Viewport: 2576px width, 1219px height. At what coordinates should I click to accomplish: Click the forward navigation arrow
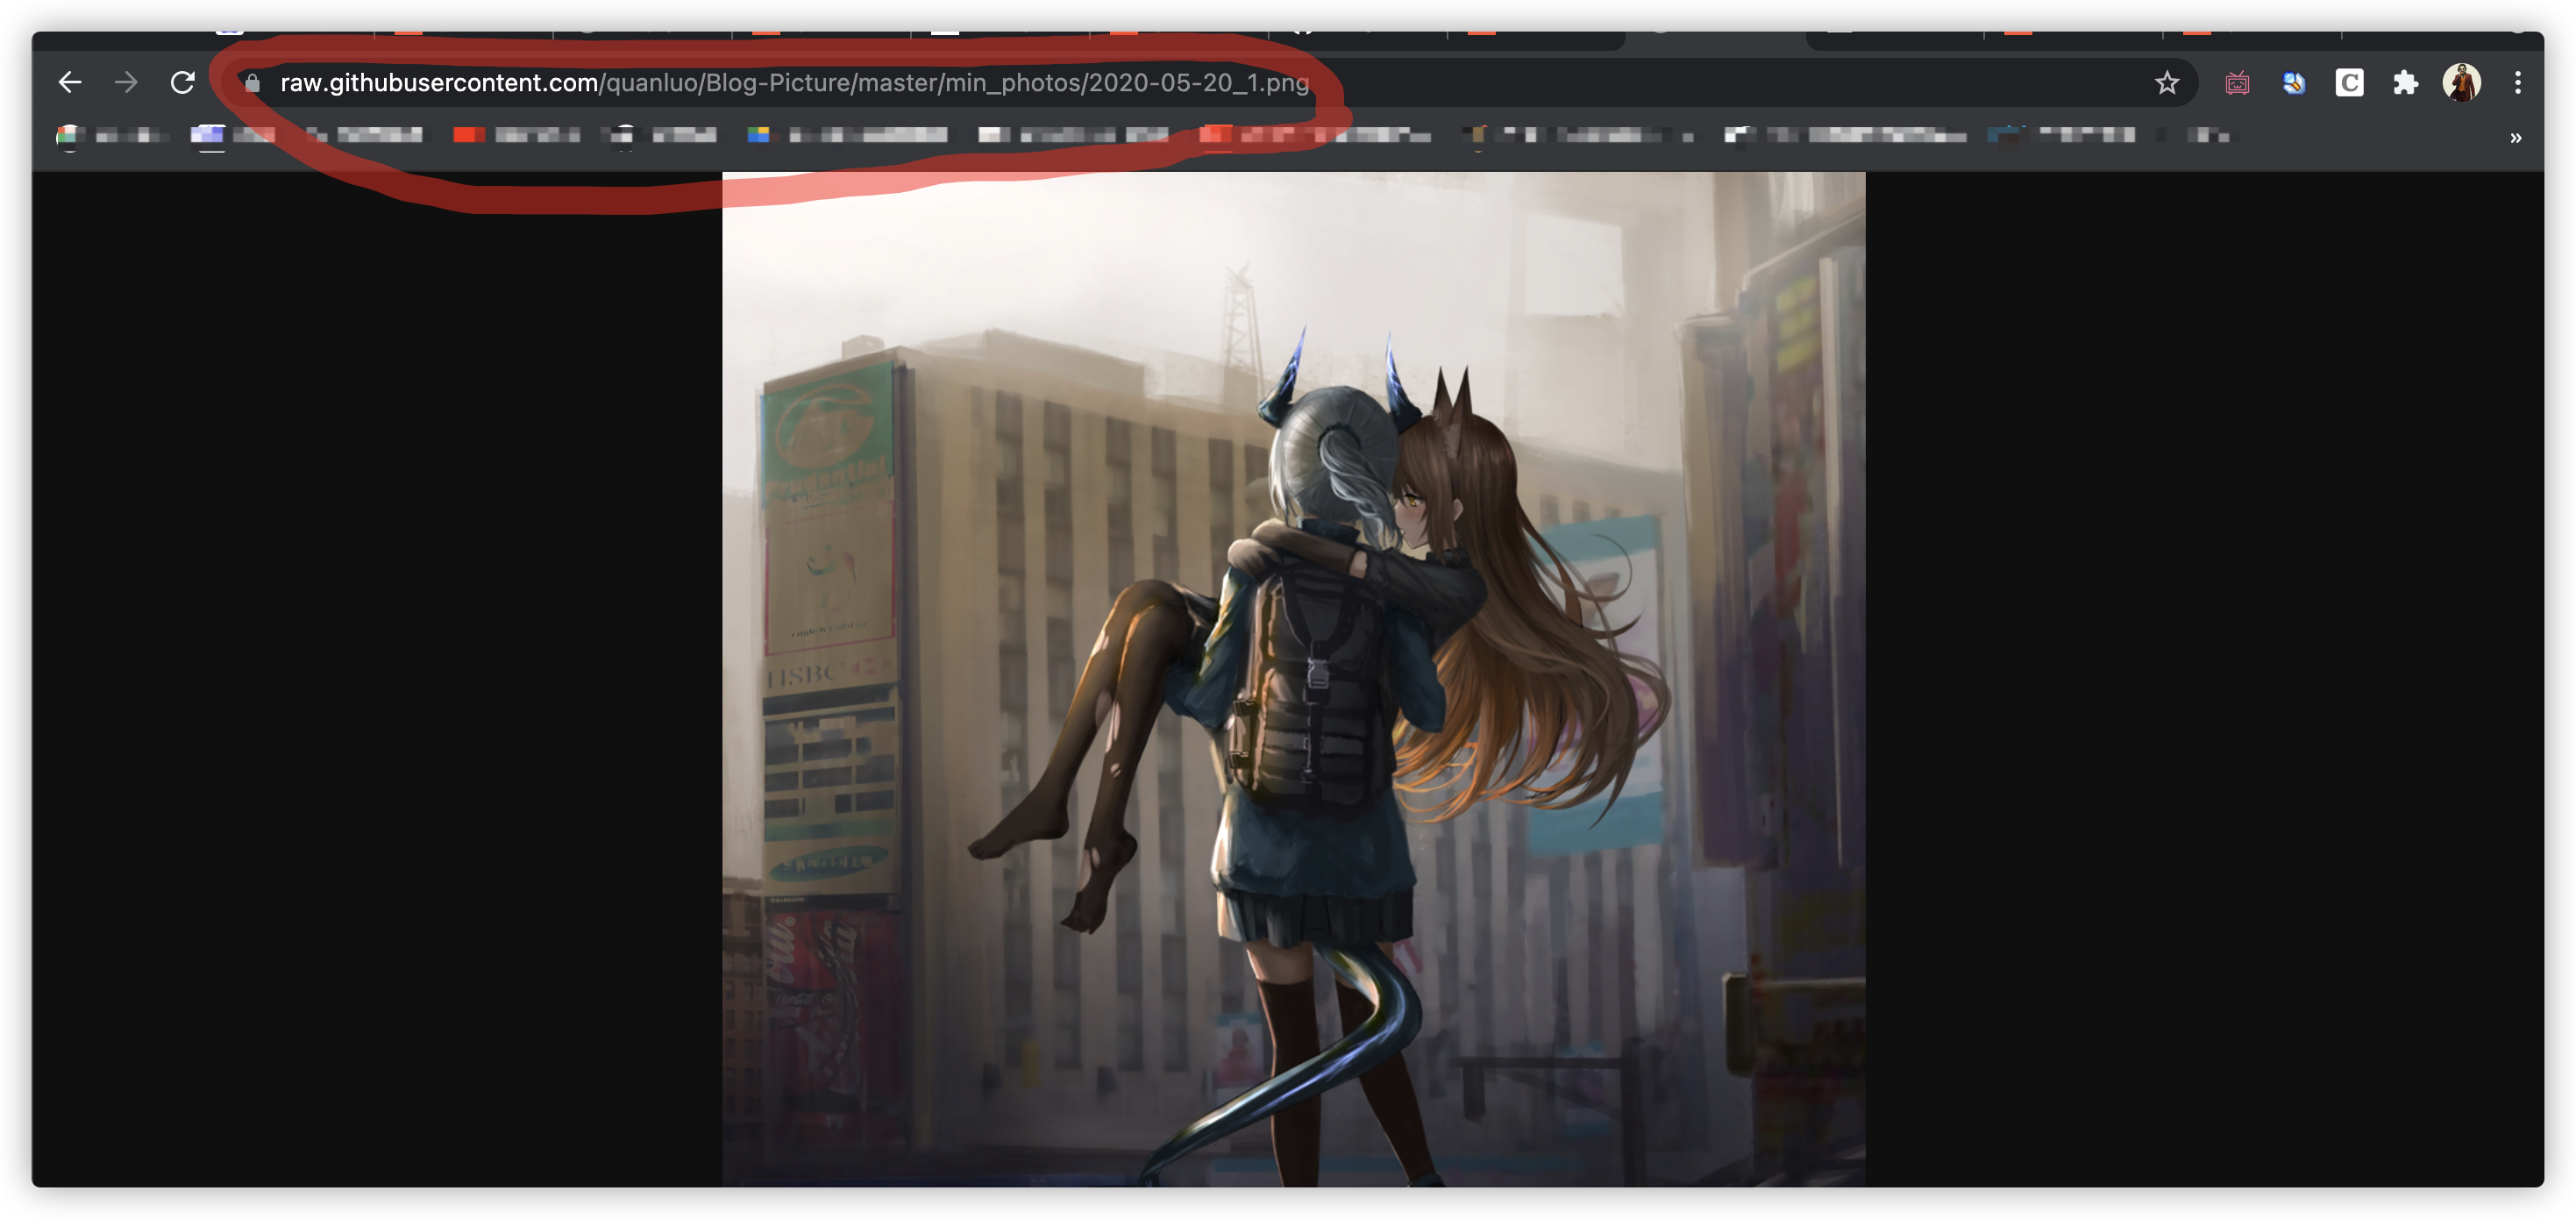coord(126,82)
